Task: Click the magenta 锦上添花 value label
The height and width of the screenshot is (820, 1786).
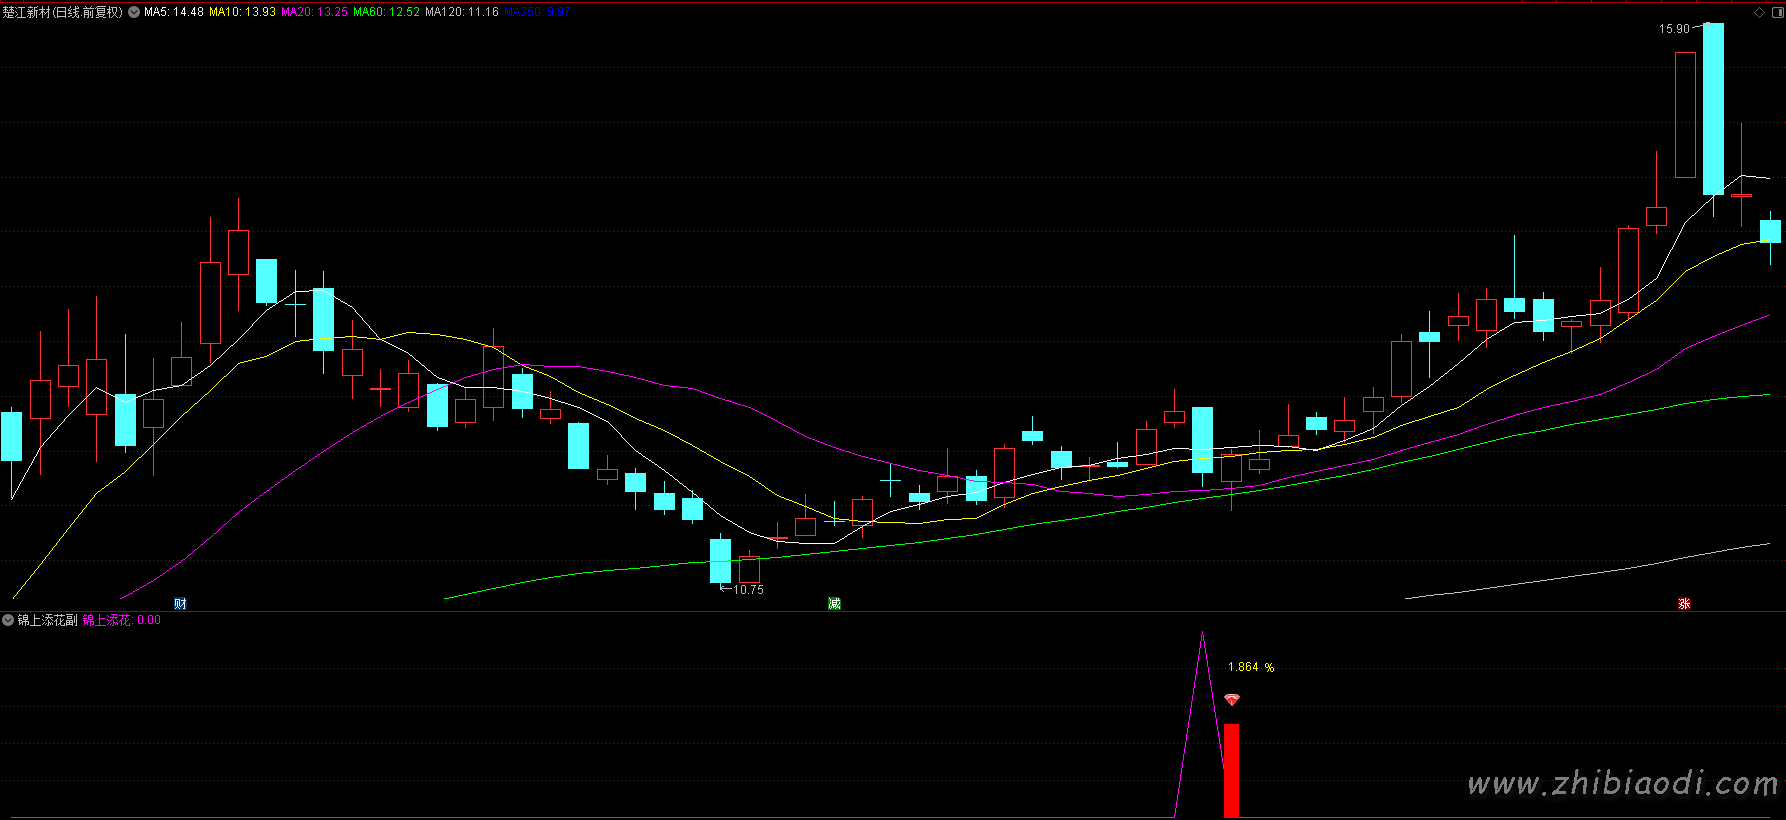Action: [121, 620]
